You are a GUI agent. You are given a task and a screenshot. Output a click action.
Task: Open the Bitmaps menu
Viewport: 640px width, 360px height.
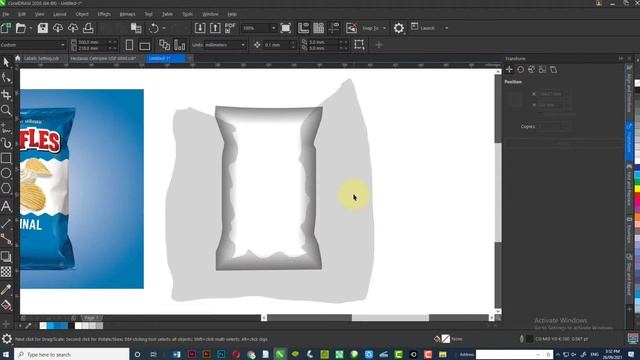pyautogui.click(x=127, y=14)
